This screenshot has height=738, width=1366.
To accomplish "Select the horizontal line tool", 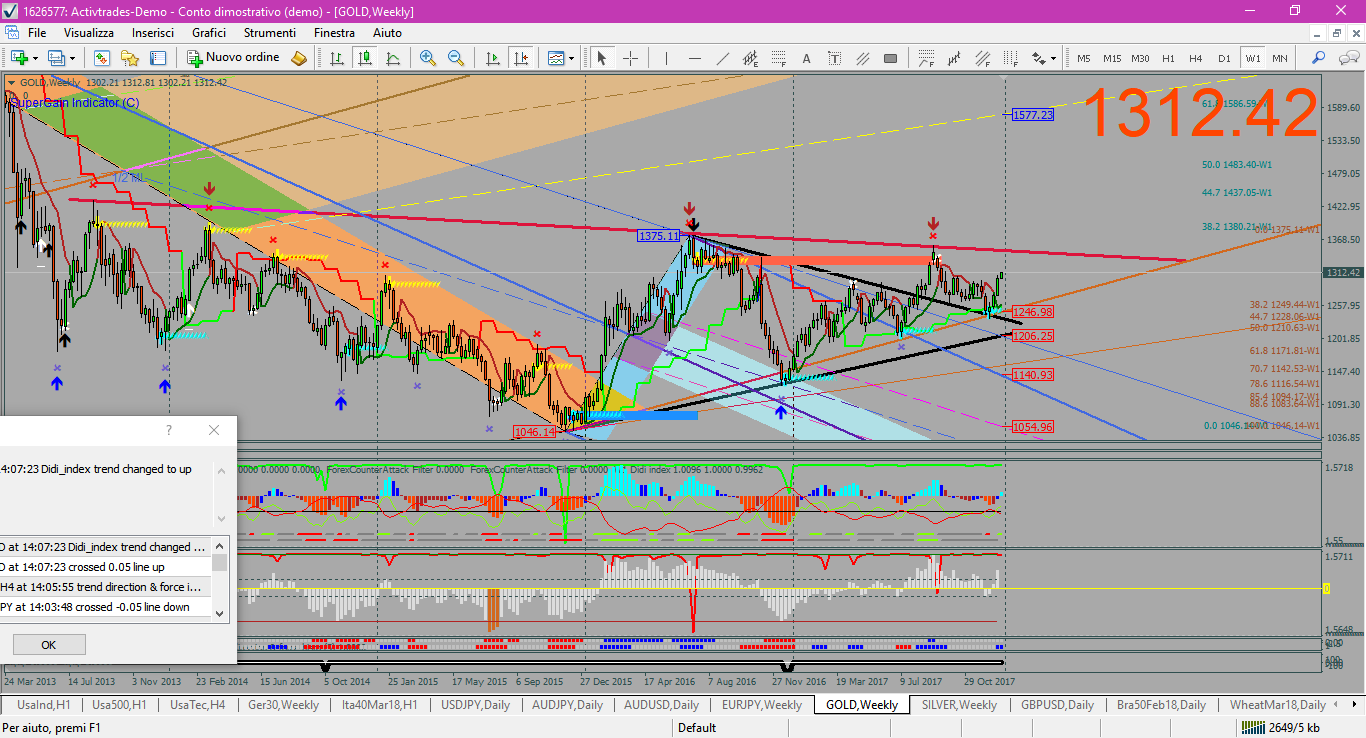I will coord(694,58).
